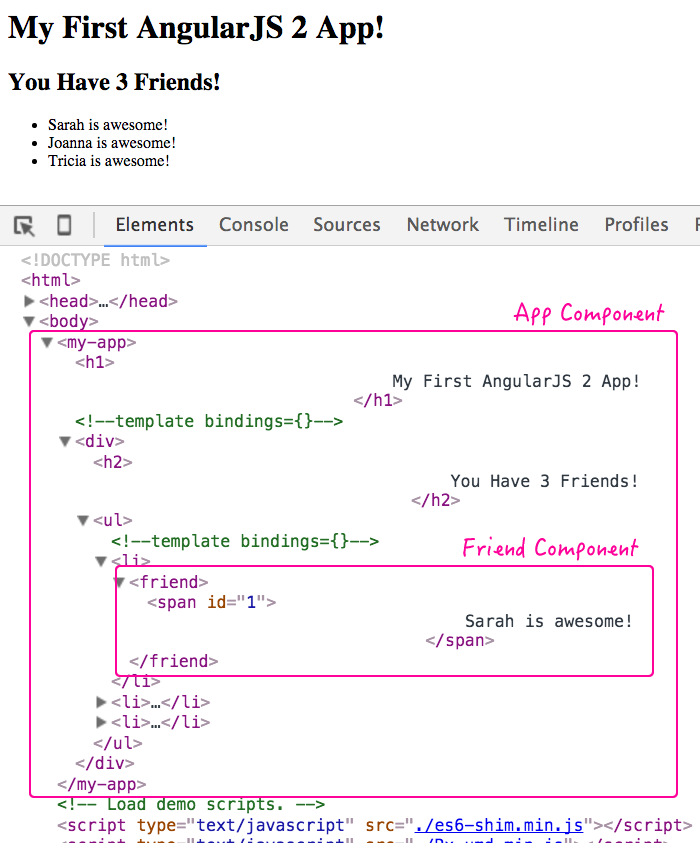The height and width of the screenshot is (843, 700).
Task: Select the DOCTYPE html line
Action: point(95,260)
